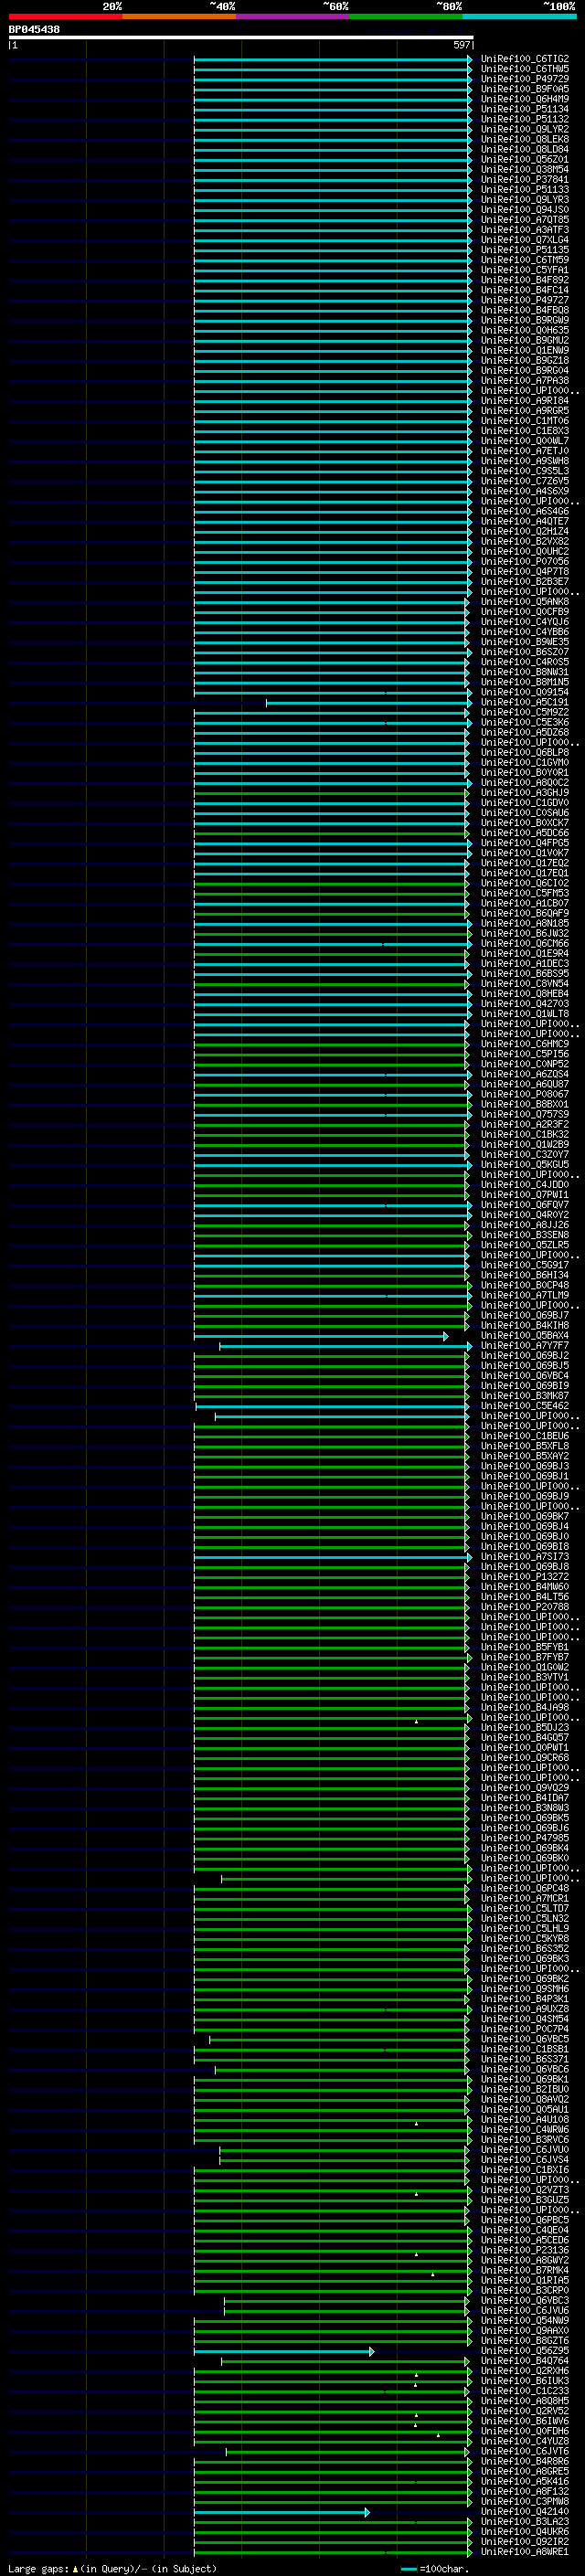The image size is (585, 2576).
Task: Select hit UniRef100_Q1ENW9
Action: click(x=524, y=350)
